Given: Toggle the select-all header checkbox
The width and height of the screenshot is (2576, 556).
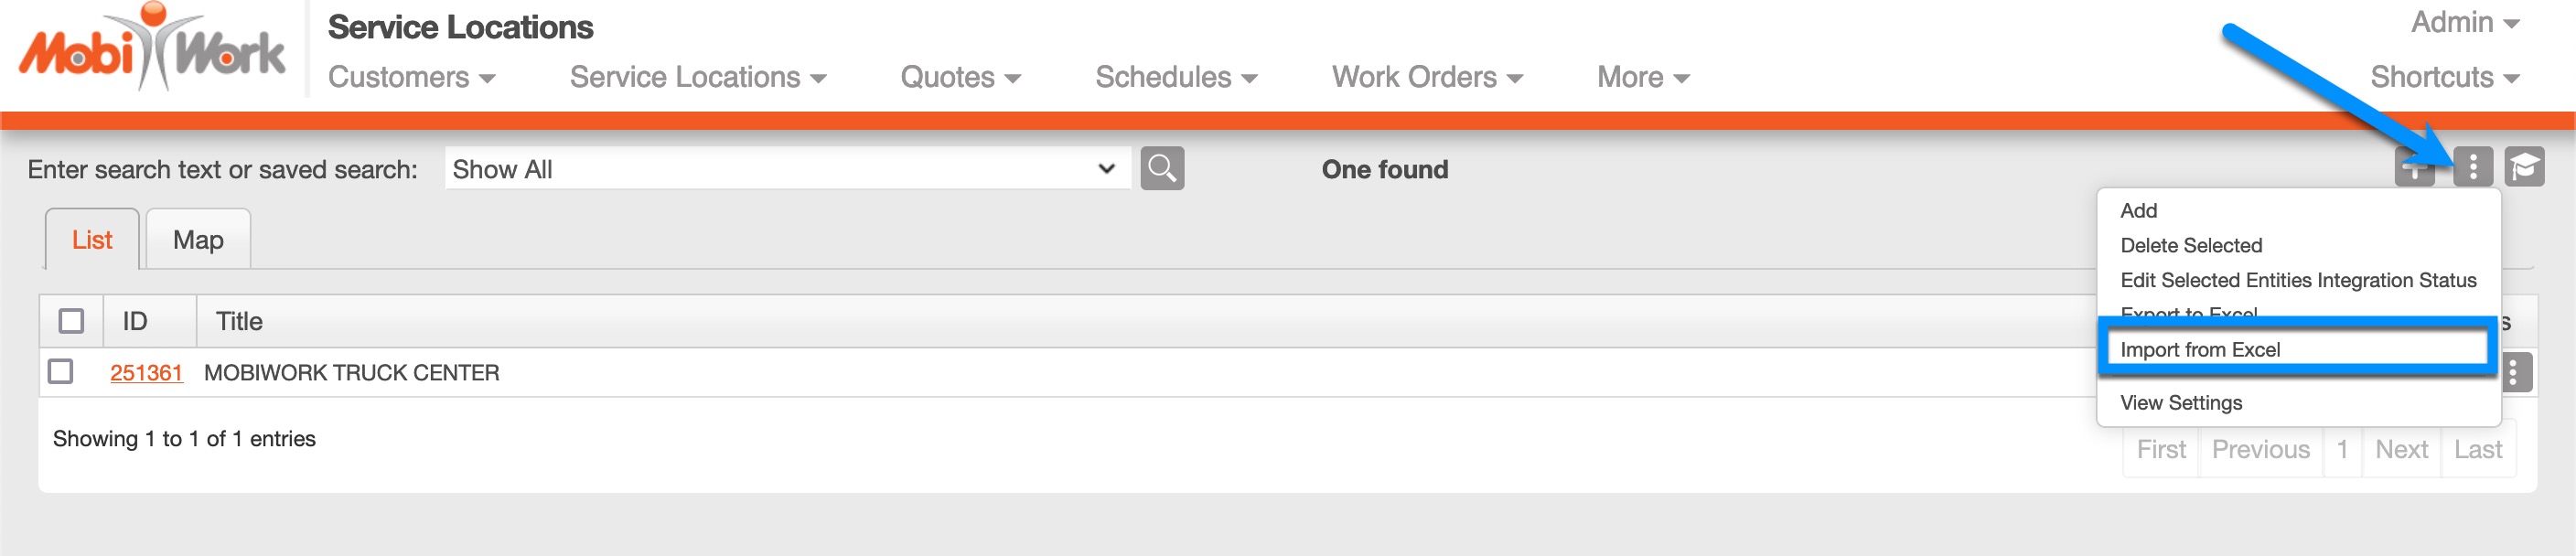Looking at the screenshot, I should (x=71, y=321).
